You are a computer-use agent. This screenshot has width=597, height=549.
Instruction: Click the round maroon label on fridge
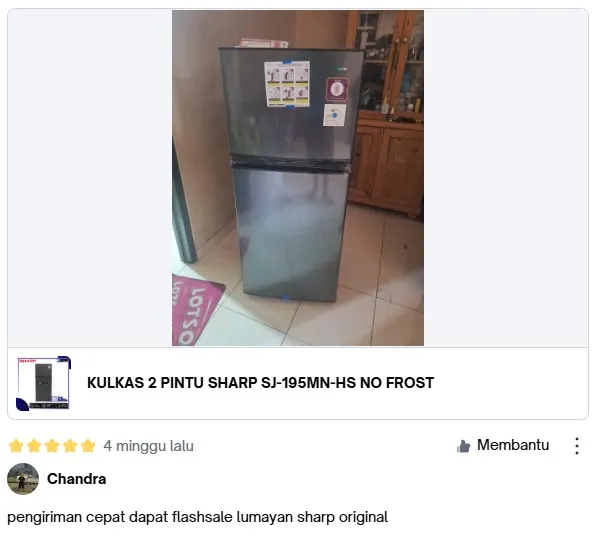[x=337, y=89]
